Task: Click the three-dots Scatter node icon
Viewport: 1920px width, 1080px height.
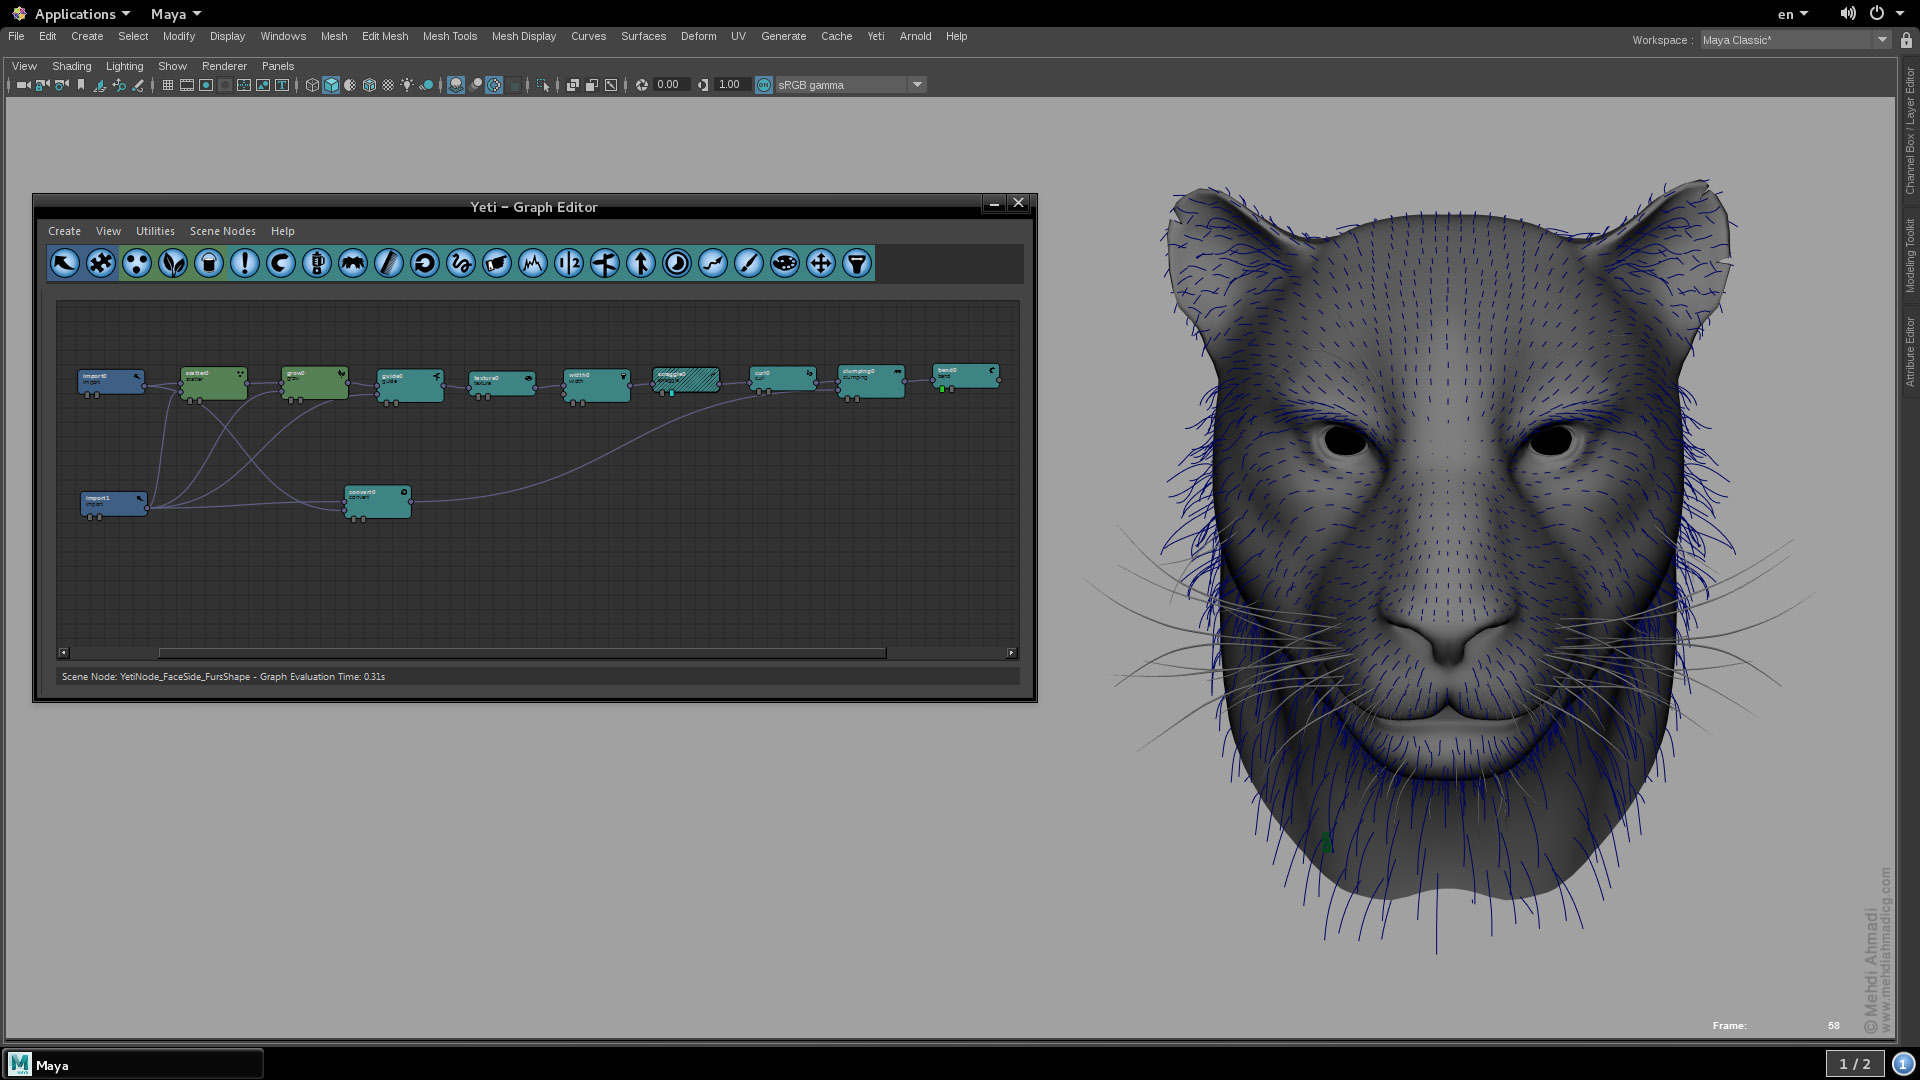Action: 137,263
